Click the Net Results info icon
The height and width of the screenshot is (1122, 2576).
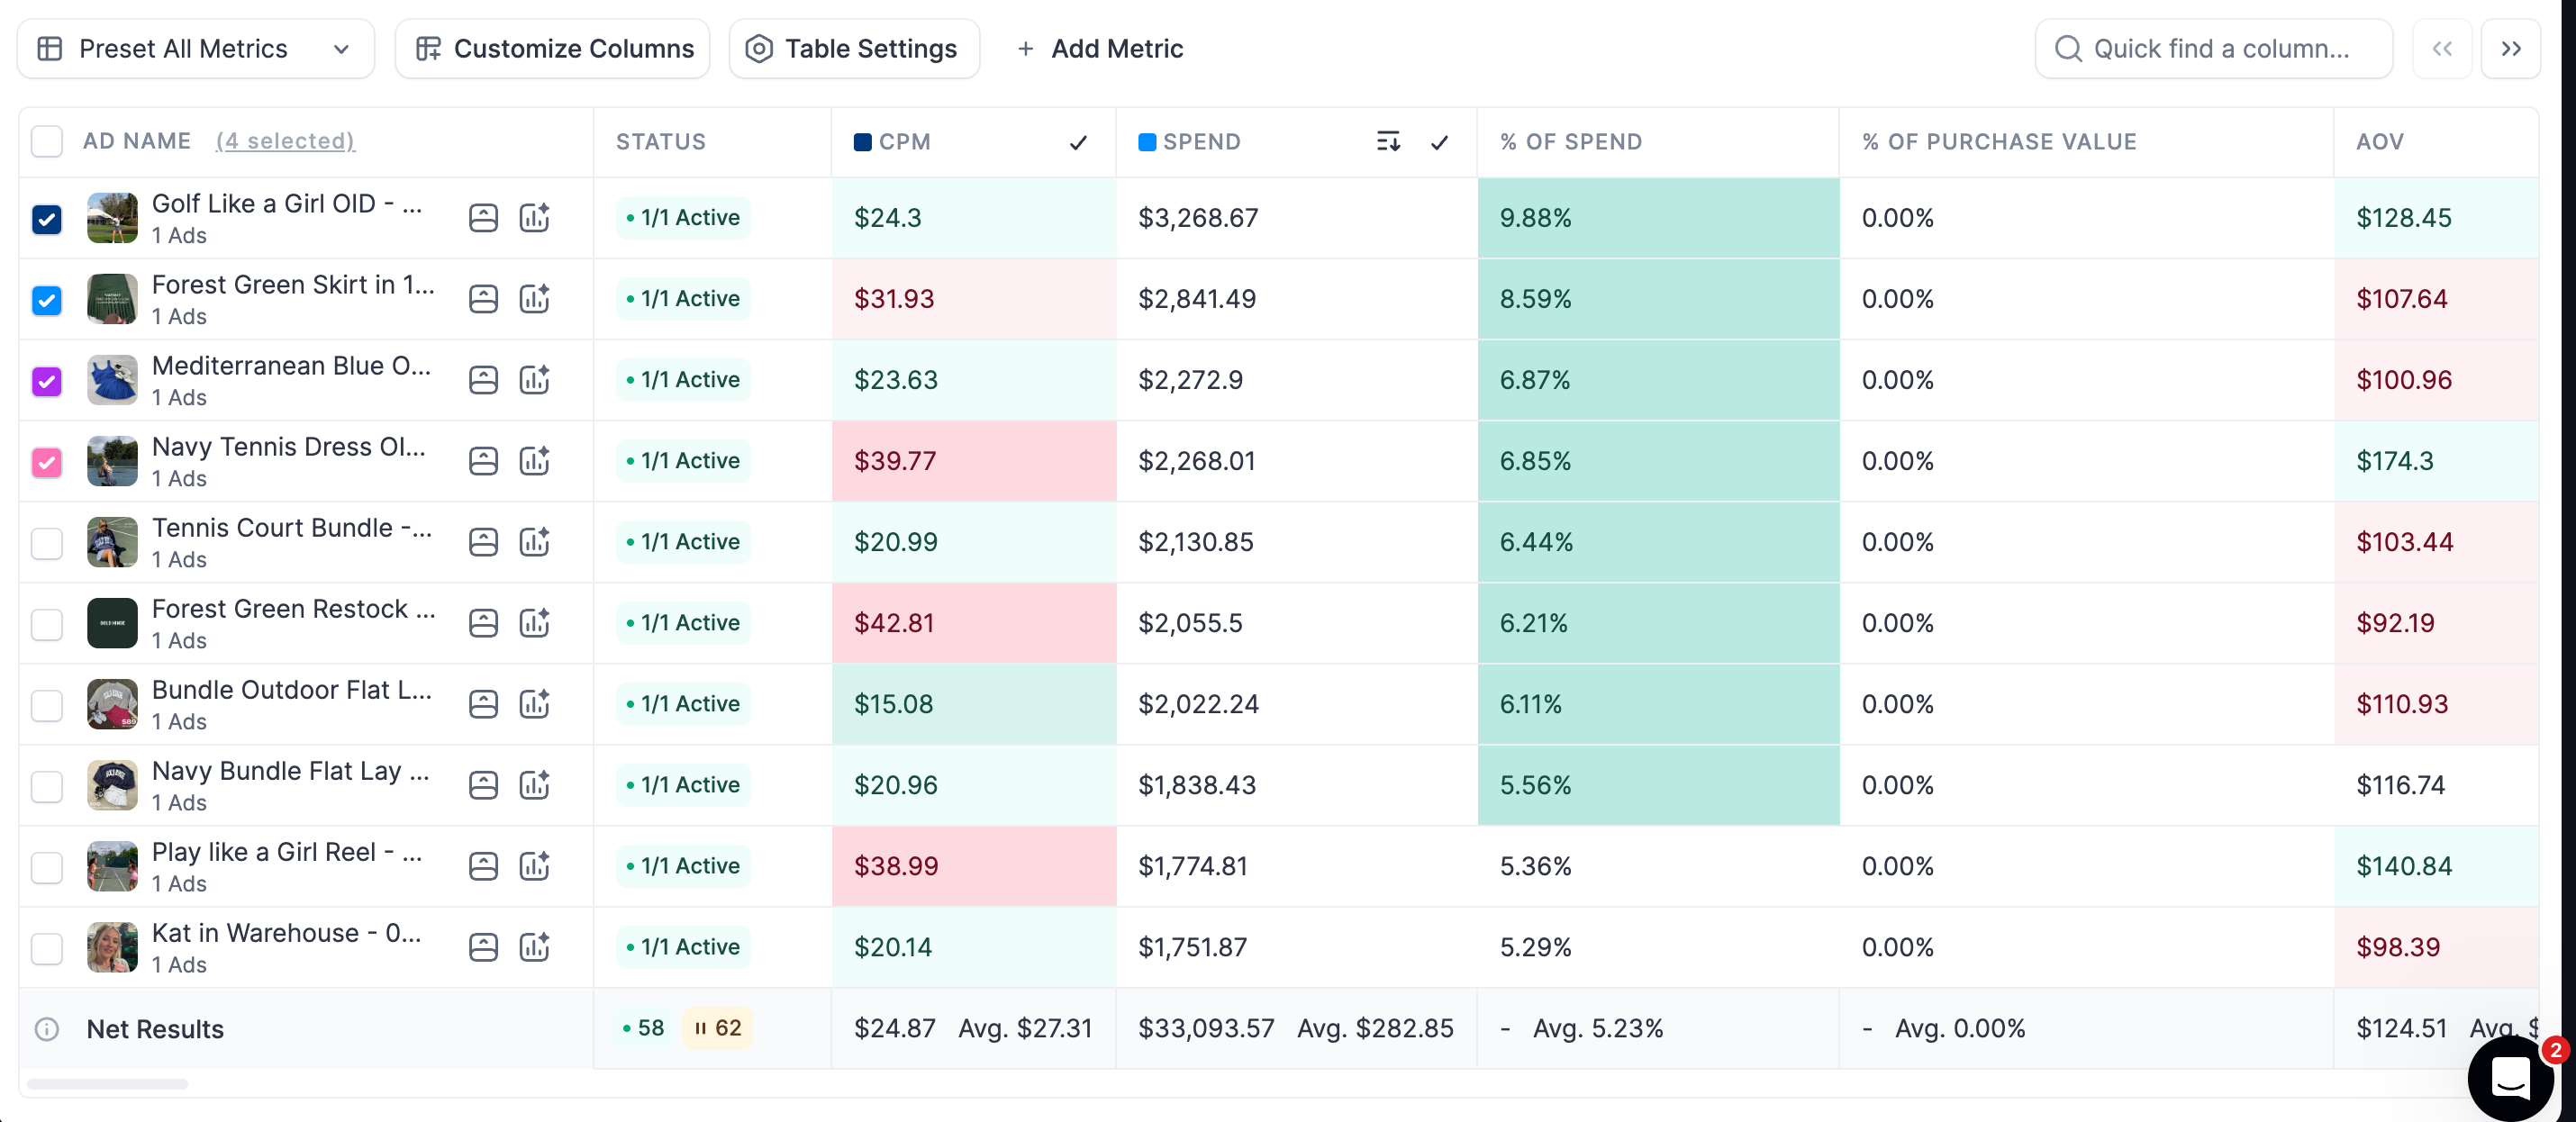(47, 1028)
